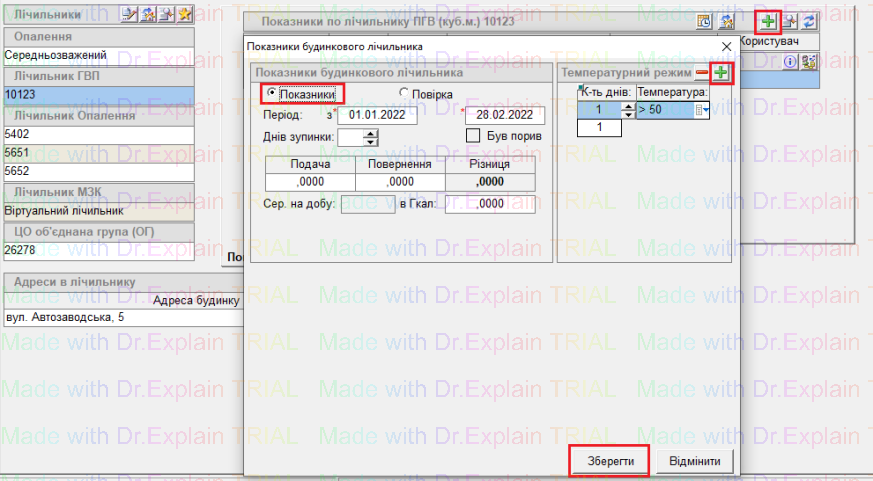Viewport: 873px width, 481px height.
Task: Click the blue info icon under Користувач
Action: pyautogui.click(x=789, y=61)
